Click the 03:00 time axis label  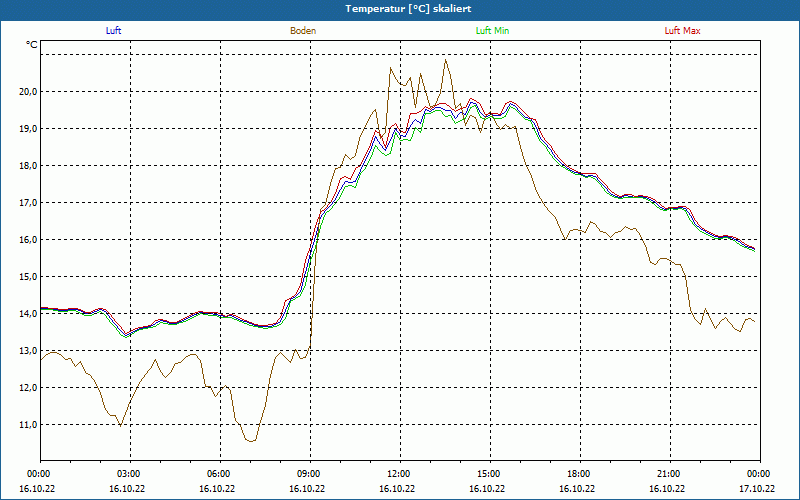(130, 474)
